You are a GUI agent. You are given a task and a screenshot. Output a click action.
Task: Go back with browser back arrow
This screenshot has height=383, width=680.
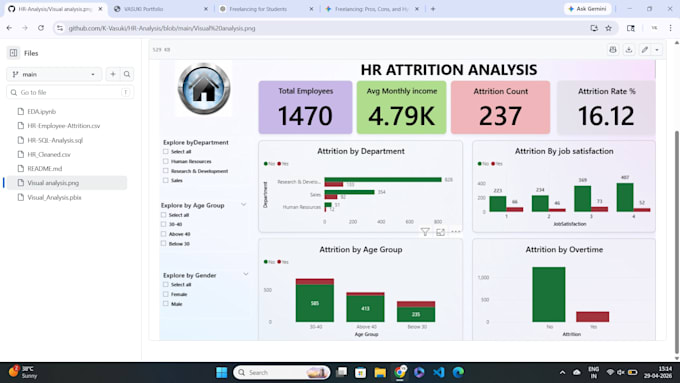[9, 28]
